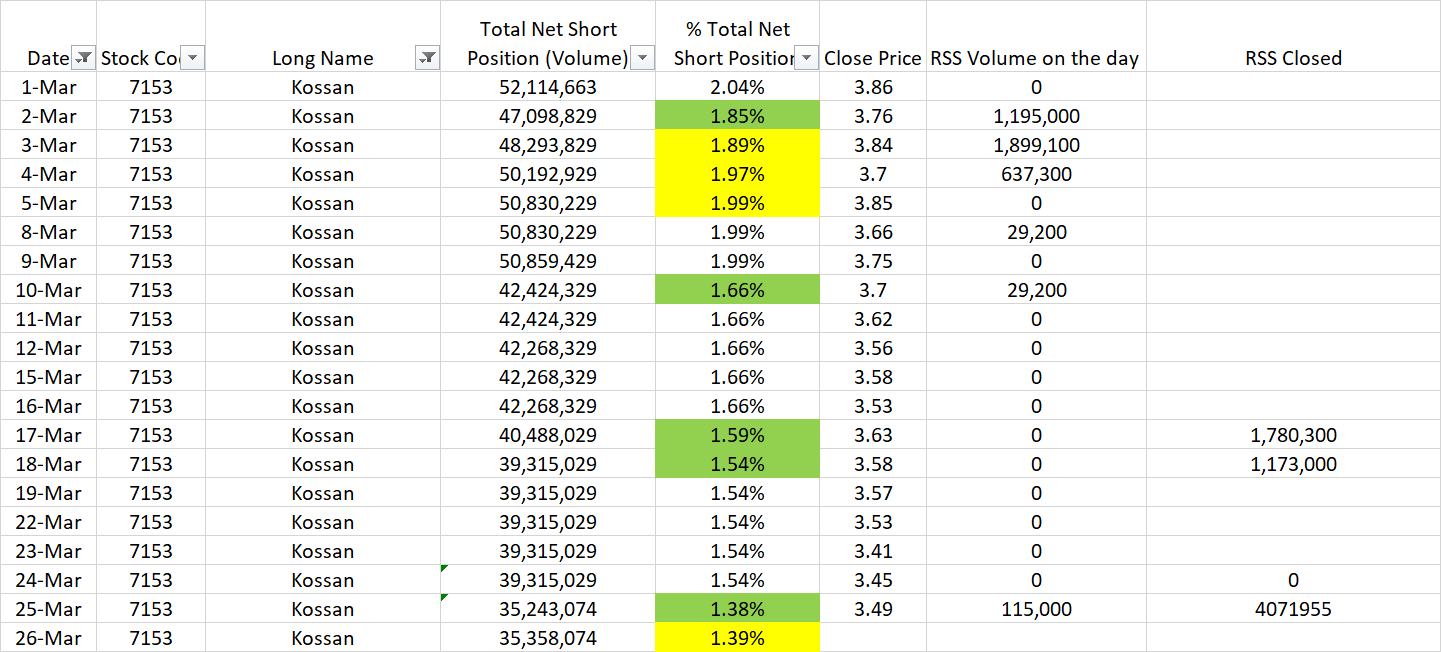Select the yellow-highlighted 1.89% cell
The height and width of the screenshot is (652, 1441).
737,144
